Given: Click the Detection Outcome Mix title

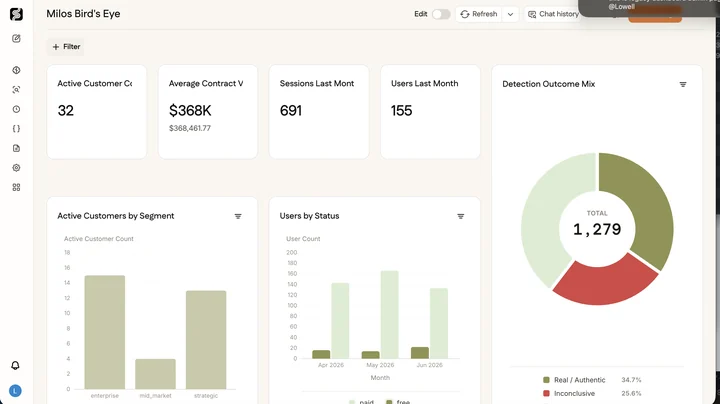Looking at the screenshot, I should (x=549, y=84).
